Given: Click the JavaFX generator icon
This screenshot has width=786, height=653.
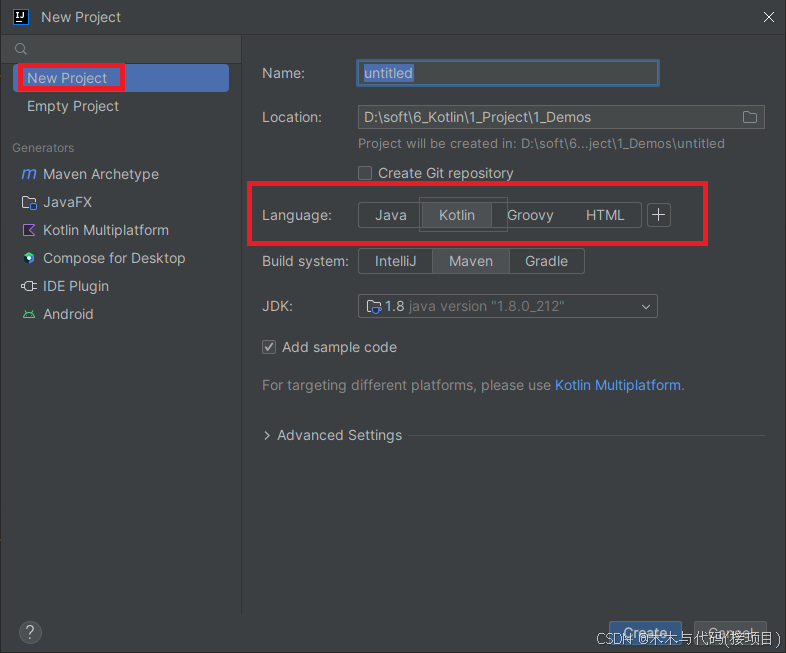Looking at the screenshot, I should (29, 202).
